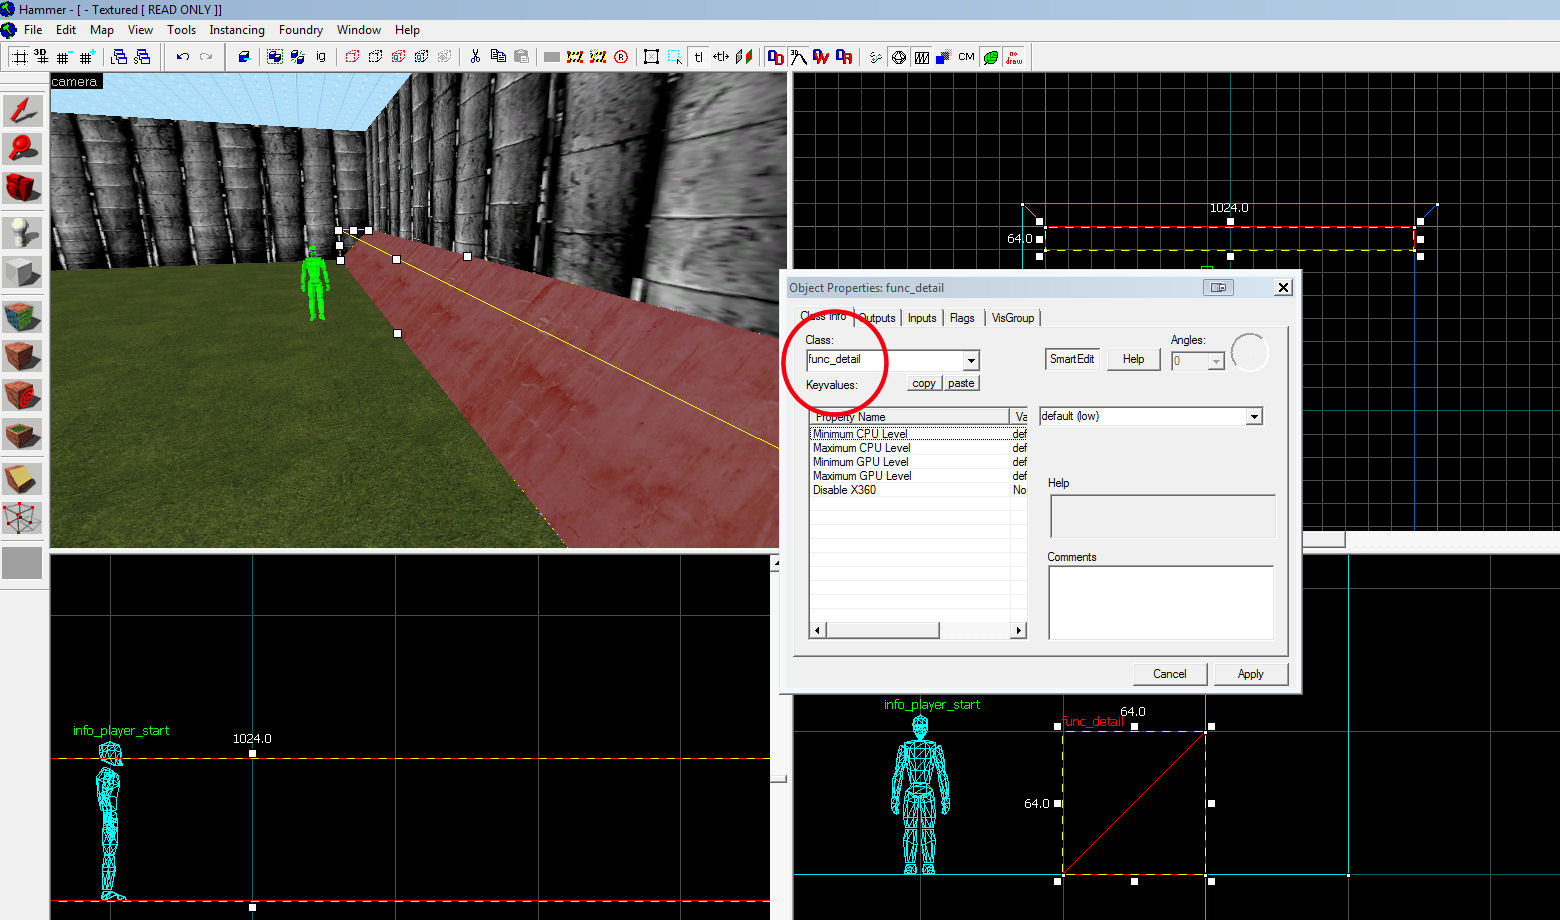
Task: Toggle the 2D grid display
Action: point(19,57)
